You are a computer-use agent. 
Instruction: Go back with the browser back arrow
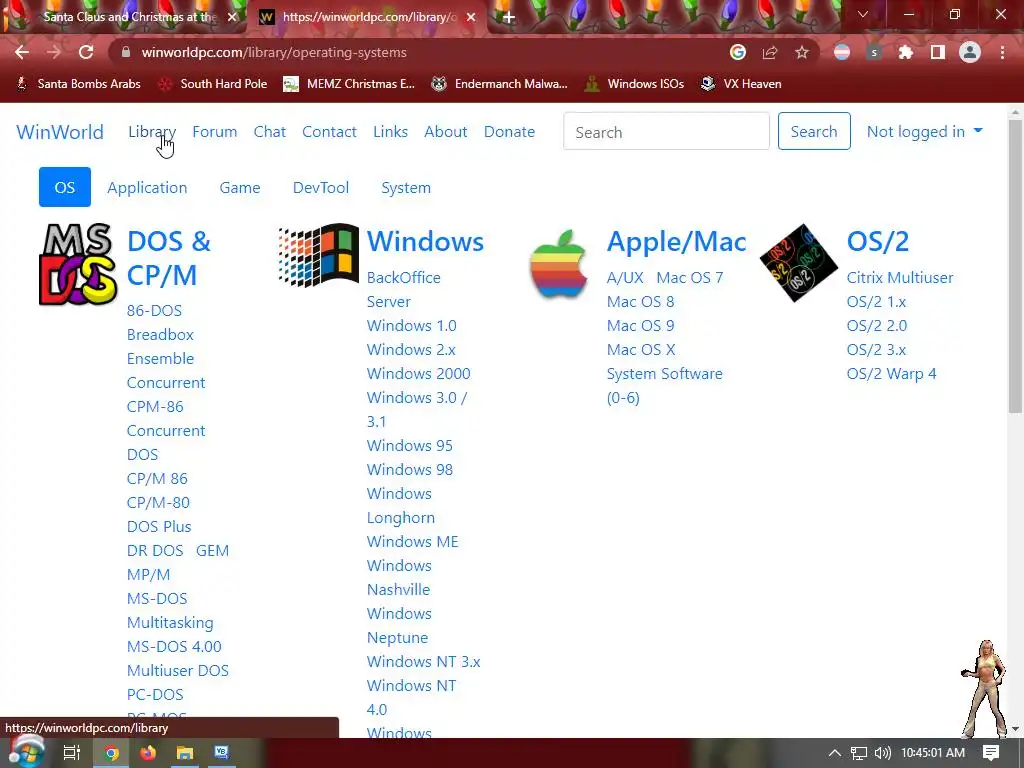point(22,52)
